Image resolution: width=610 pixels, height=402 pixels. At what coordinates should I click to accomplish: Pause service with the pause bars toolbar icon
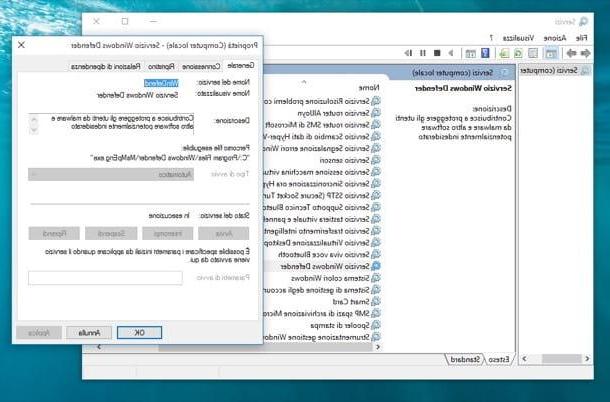click(x=423, y=53)
